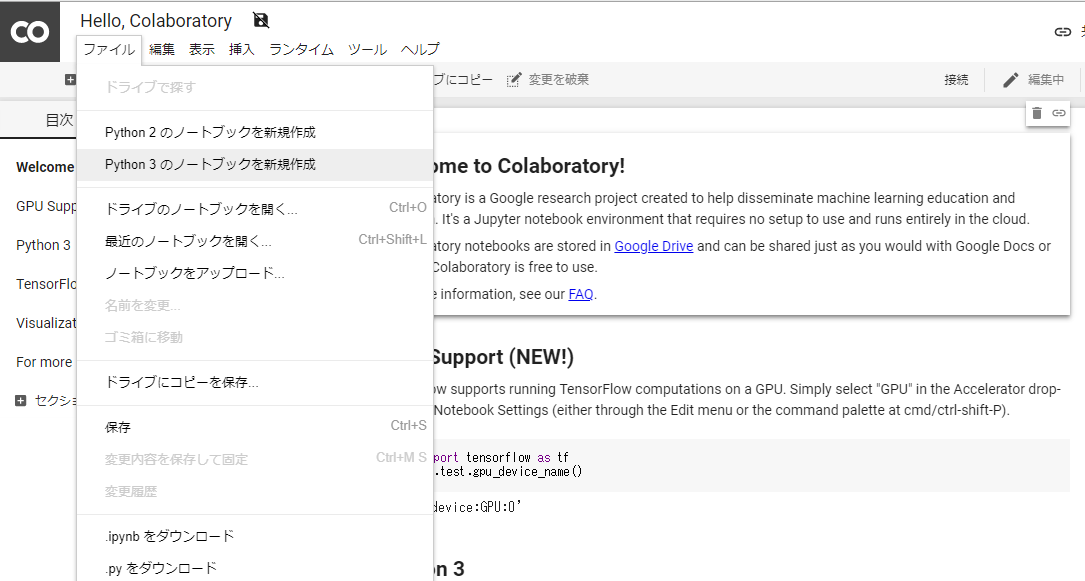Viewport: 1085px width, 581px height.
Task: Open the 挿入 menu
Action: click(x=242, y=49)
